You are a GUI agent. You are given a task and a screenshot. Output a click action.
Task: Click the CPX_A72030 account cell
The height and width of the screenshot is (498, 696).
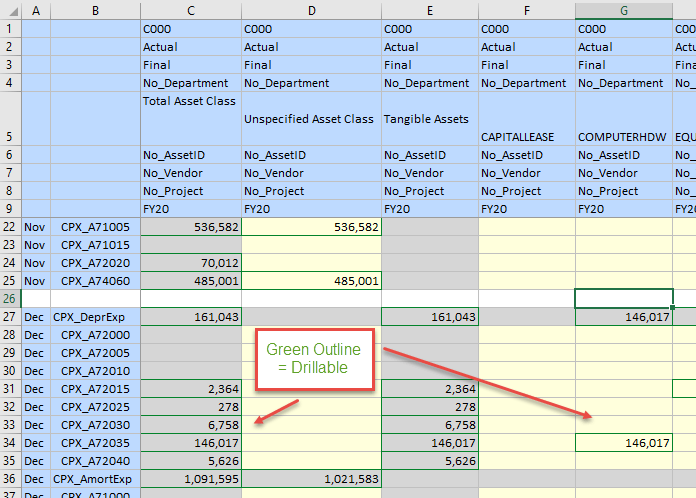coord(95,425)
